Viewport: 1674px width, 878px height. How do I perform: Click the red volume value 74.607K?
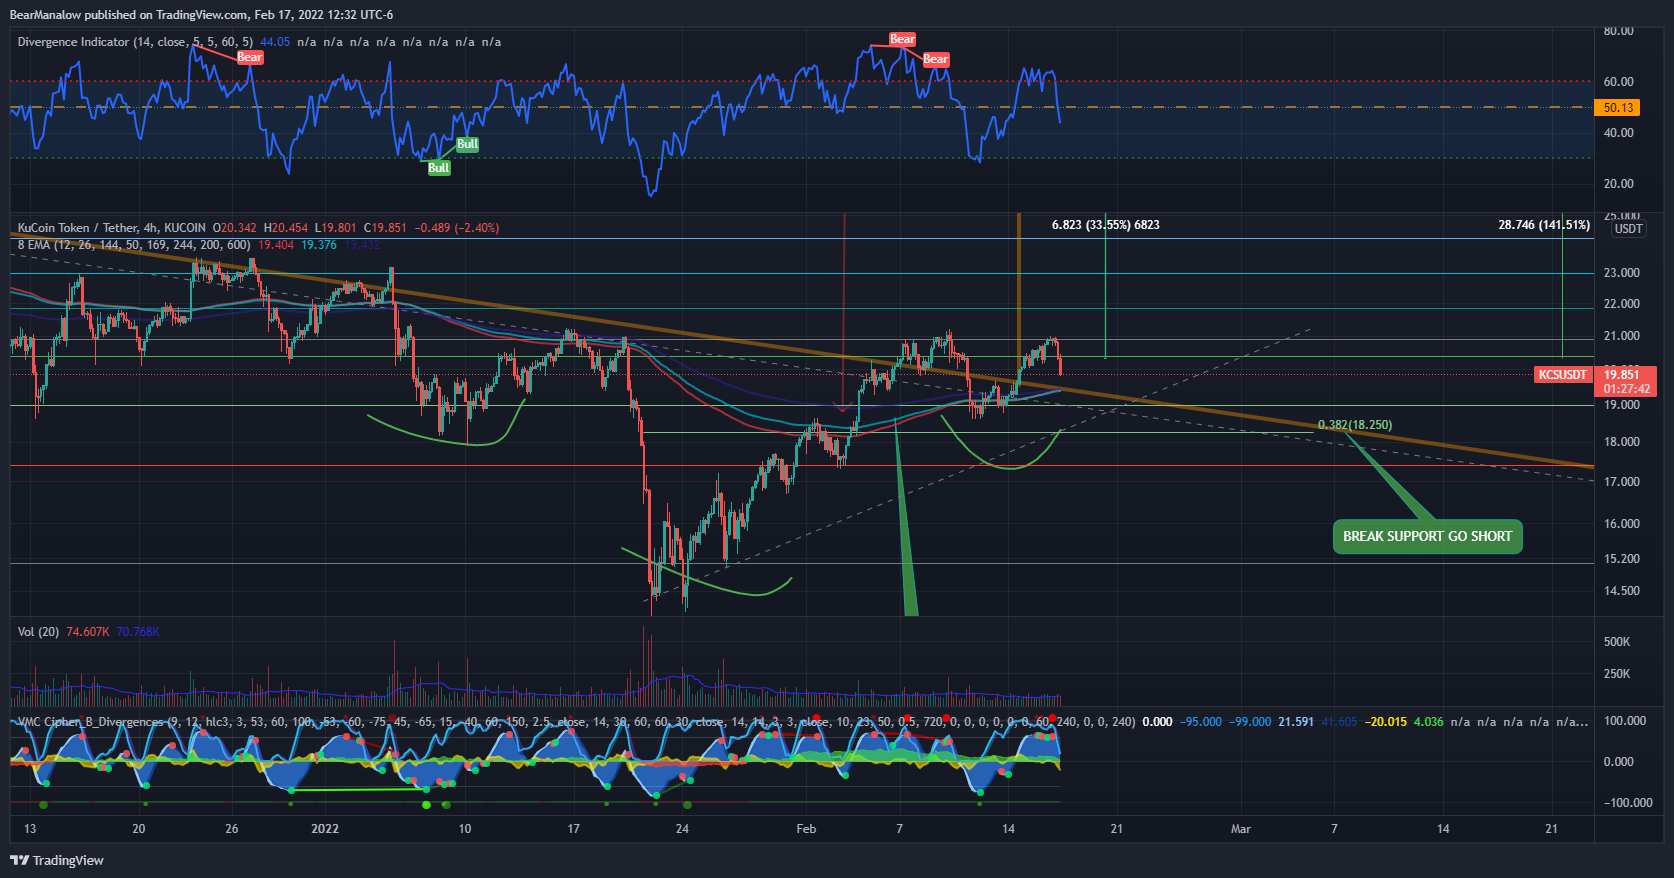[x=88, y=632]
